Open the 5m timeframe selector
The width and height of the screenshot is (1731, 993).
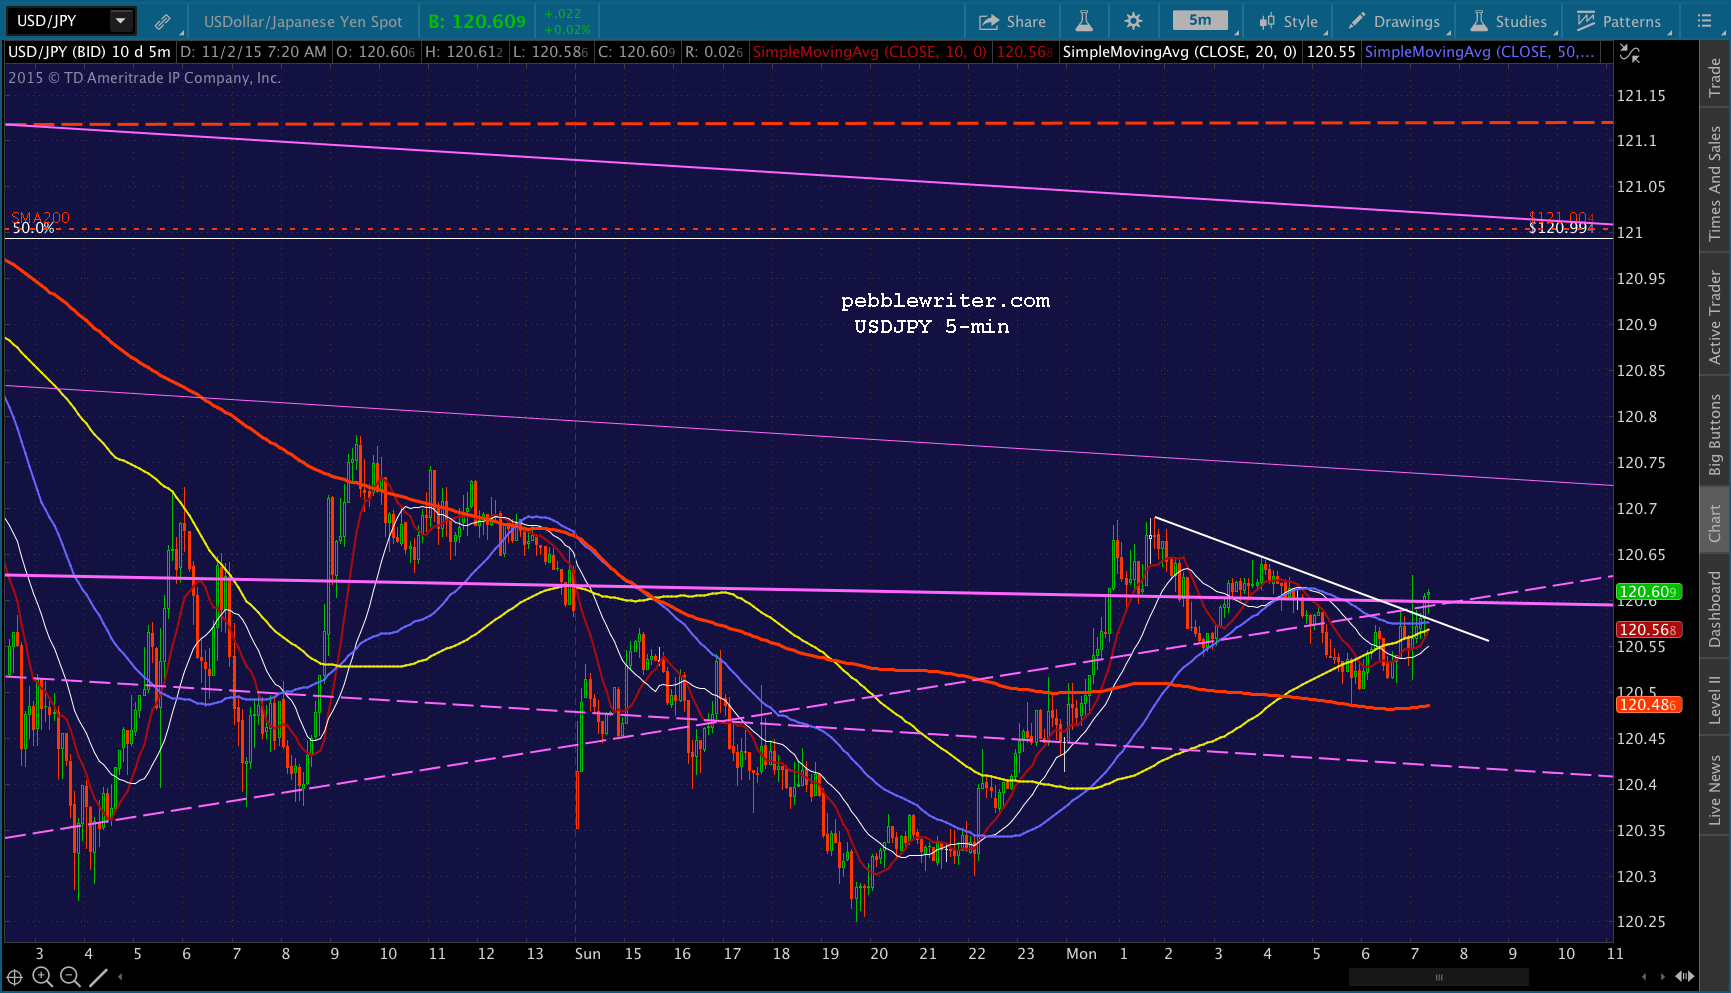1200,20
